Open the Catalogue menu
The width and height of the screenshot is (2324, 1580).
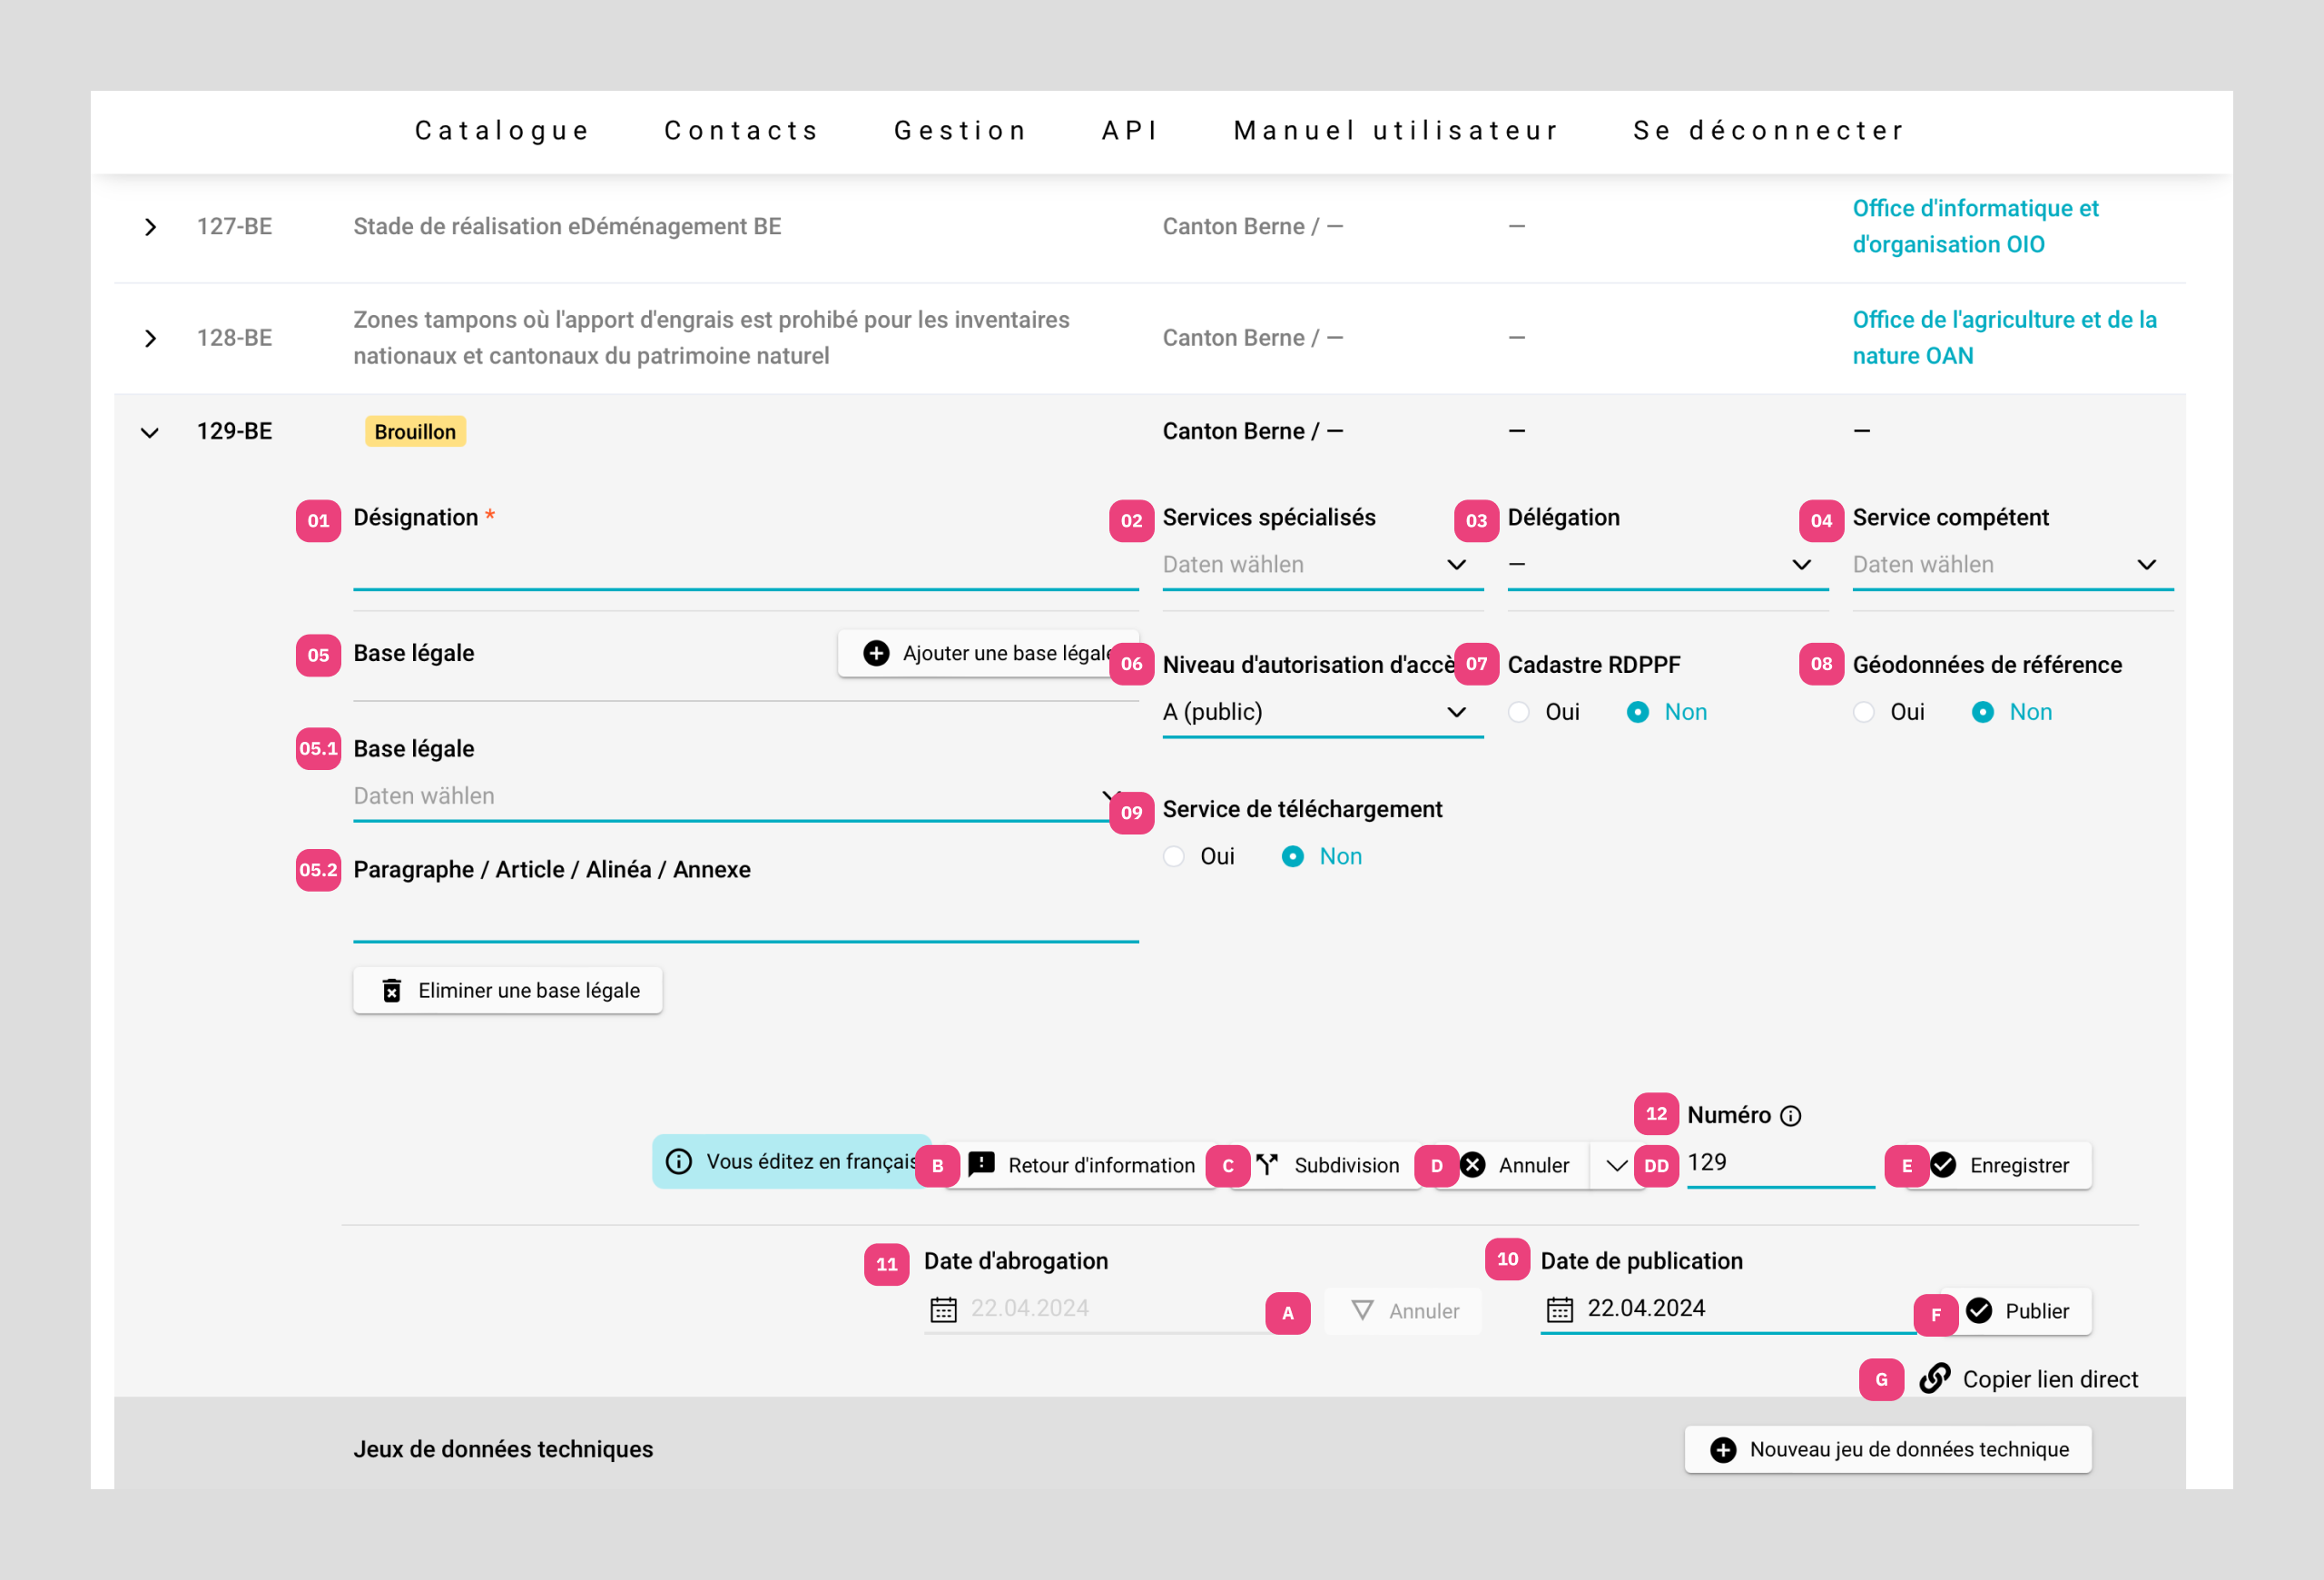point(502,131)
